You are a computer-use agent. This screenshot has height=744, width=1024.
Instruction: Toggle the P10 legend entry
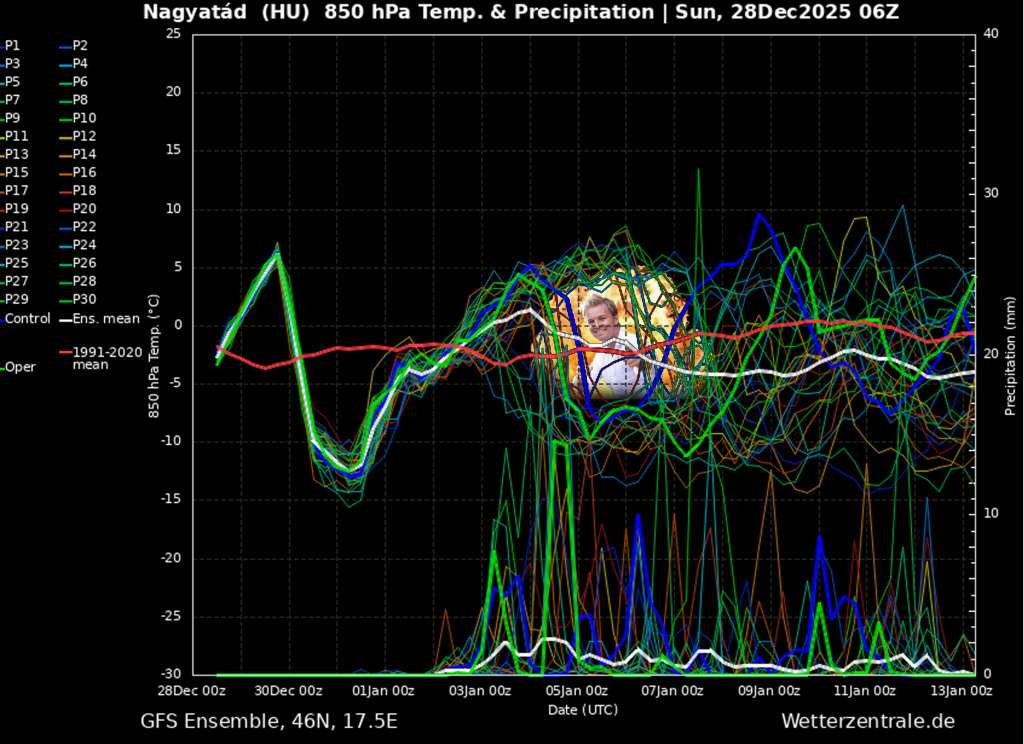pos(84,118)
